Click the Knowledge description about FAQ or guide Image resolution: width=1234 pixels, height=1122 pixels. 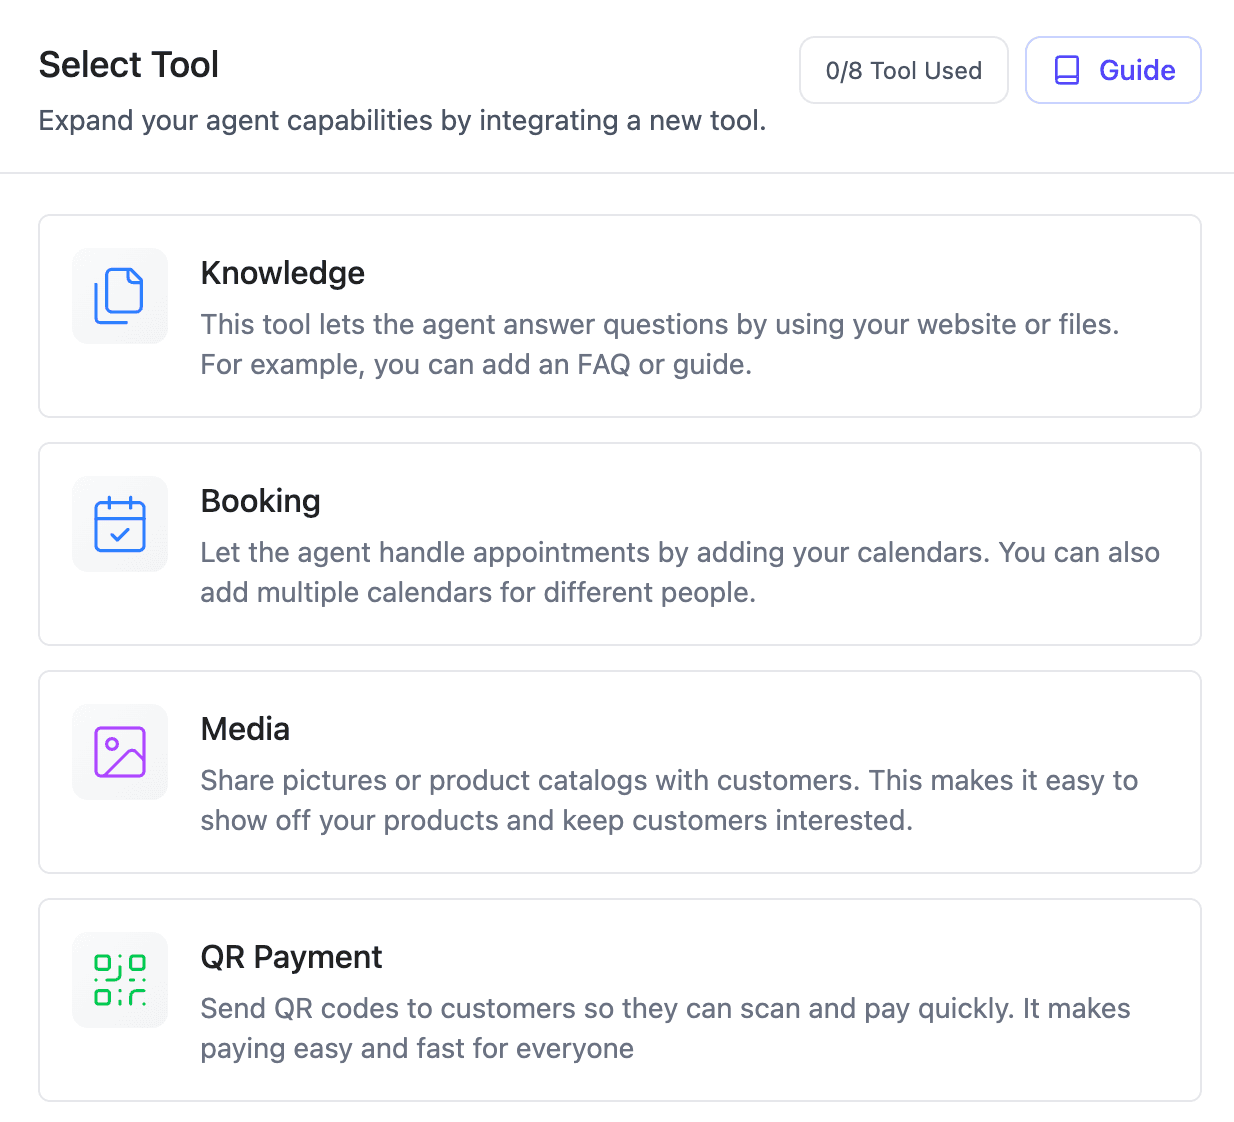point(659,345)
